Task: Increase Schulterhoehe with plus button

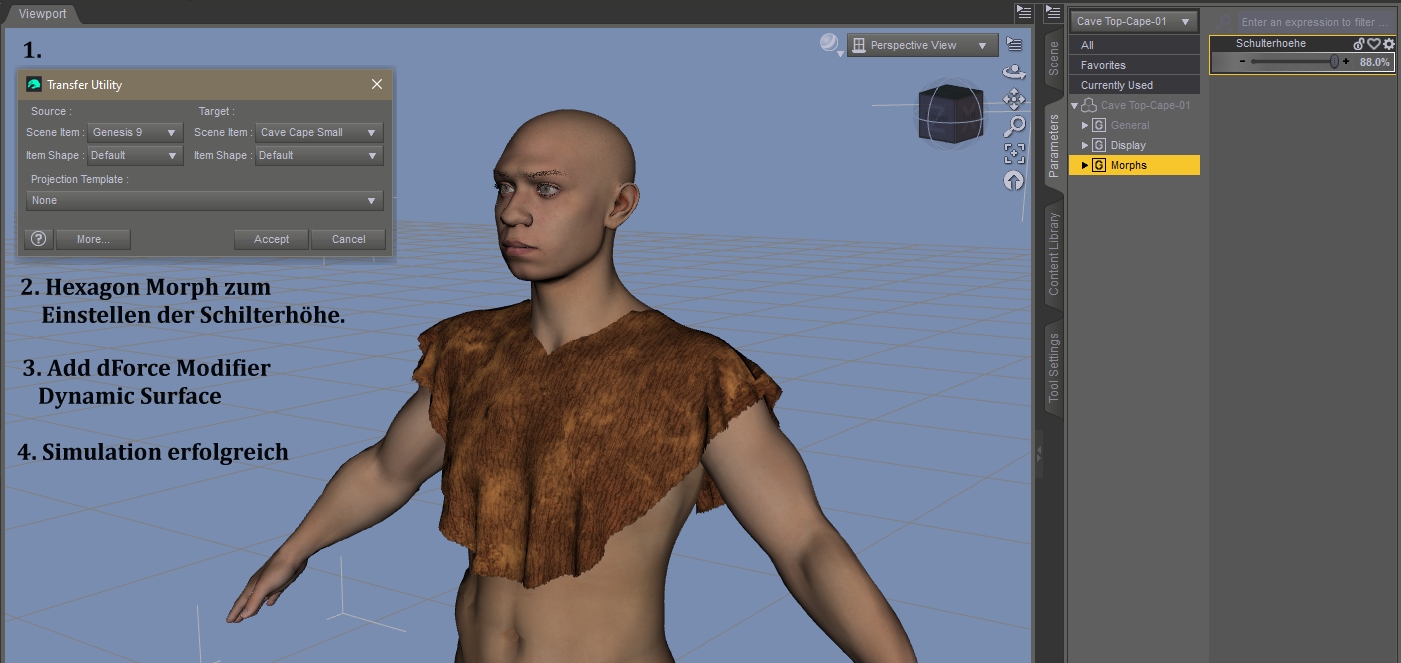Action: click(x=1346, y=62)
